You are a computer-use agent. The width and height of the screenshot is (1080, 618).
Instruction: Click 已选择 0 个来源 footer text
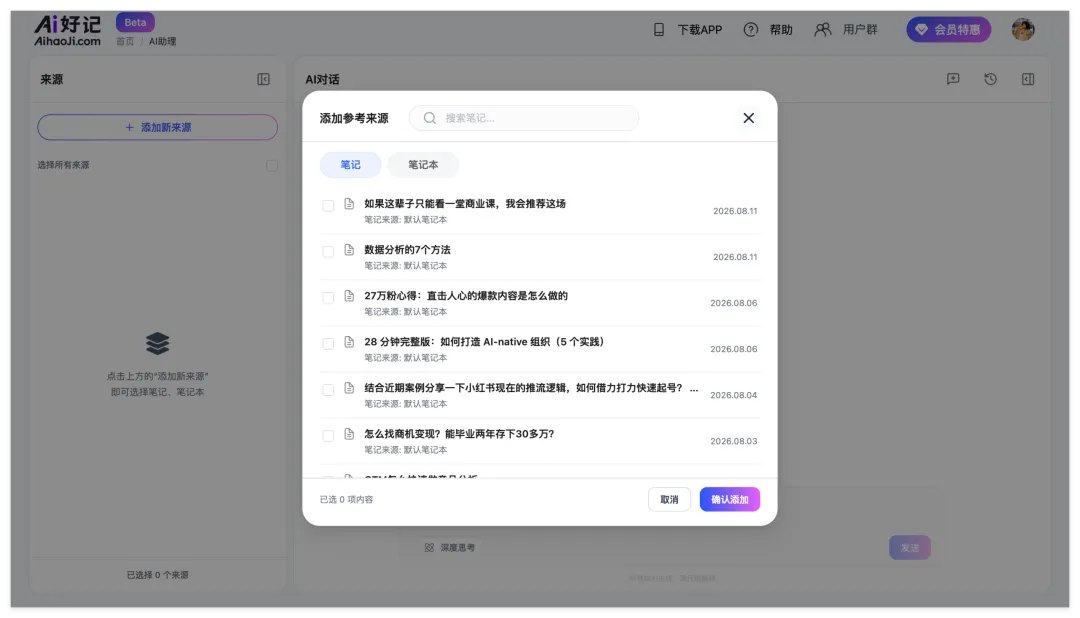pyautogui.click(x=158, y=575)
